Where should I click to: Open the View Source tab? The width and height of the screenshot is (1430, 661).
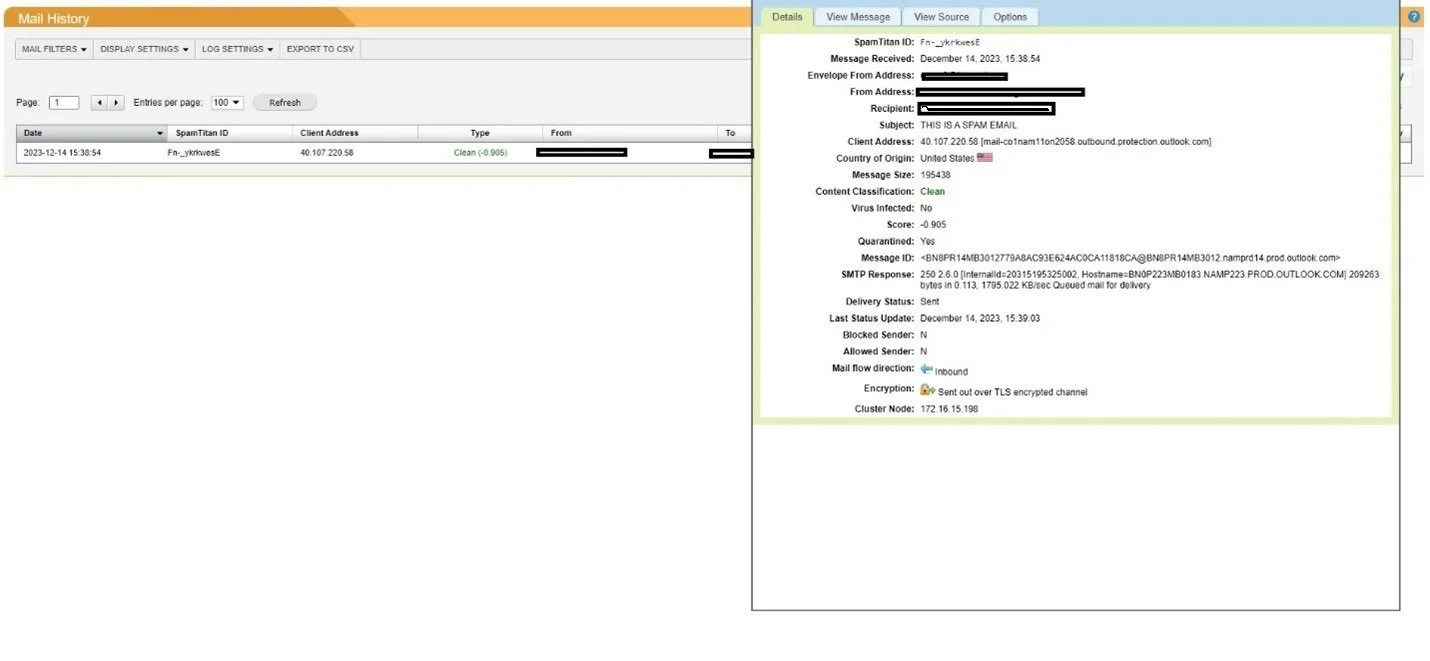point(941,17)
